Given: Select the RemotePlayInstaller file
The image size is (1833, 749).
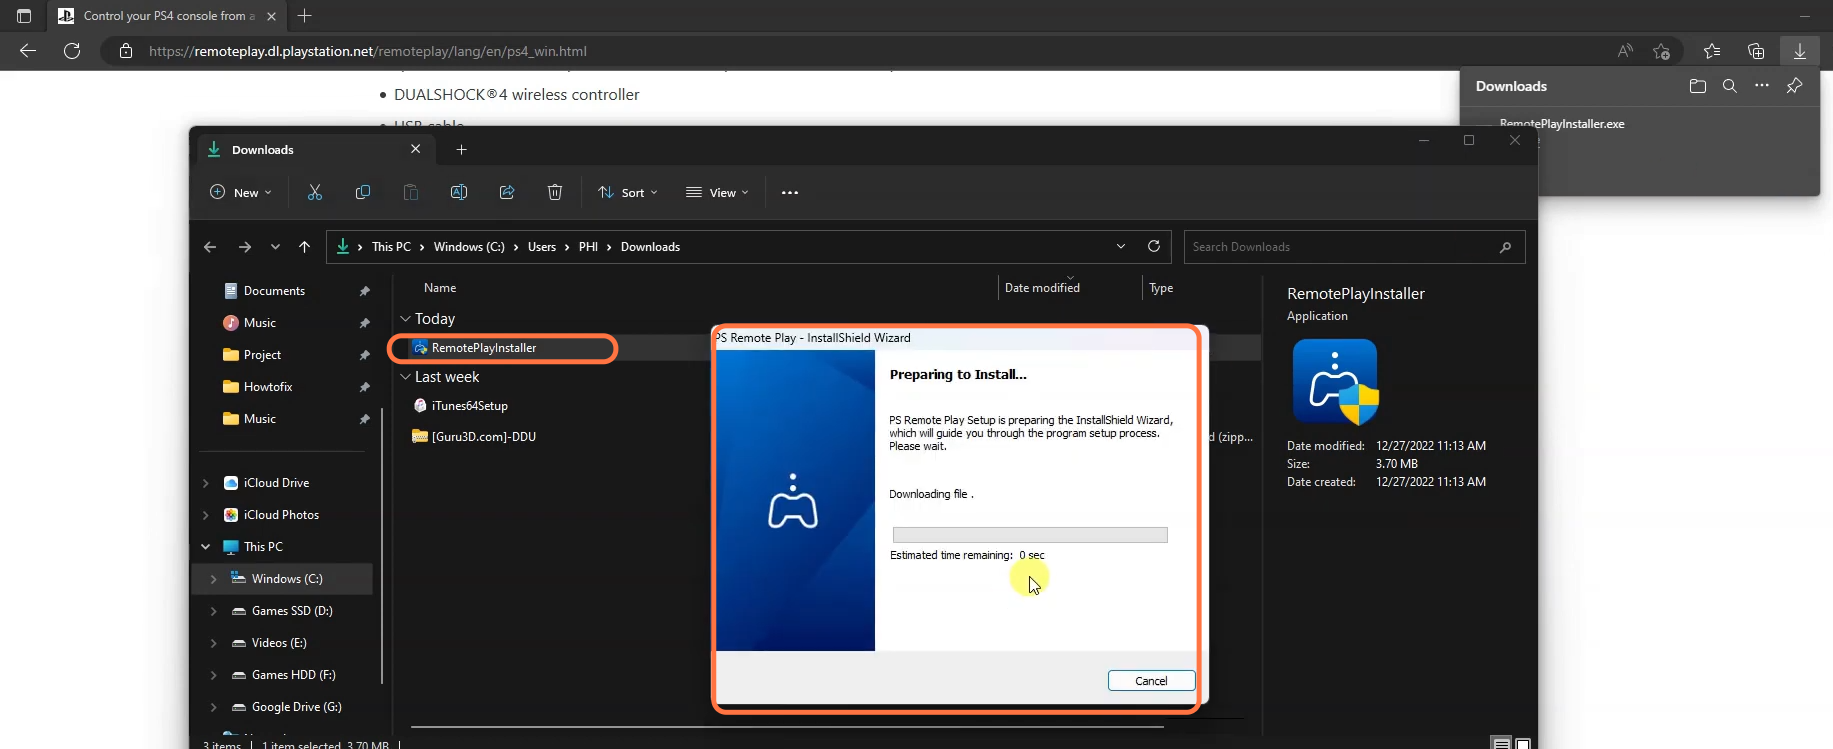Looking at the screenshot, I should coord(484,348).
